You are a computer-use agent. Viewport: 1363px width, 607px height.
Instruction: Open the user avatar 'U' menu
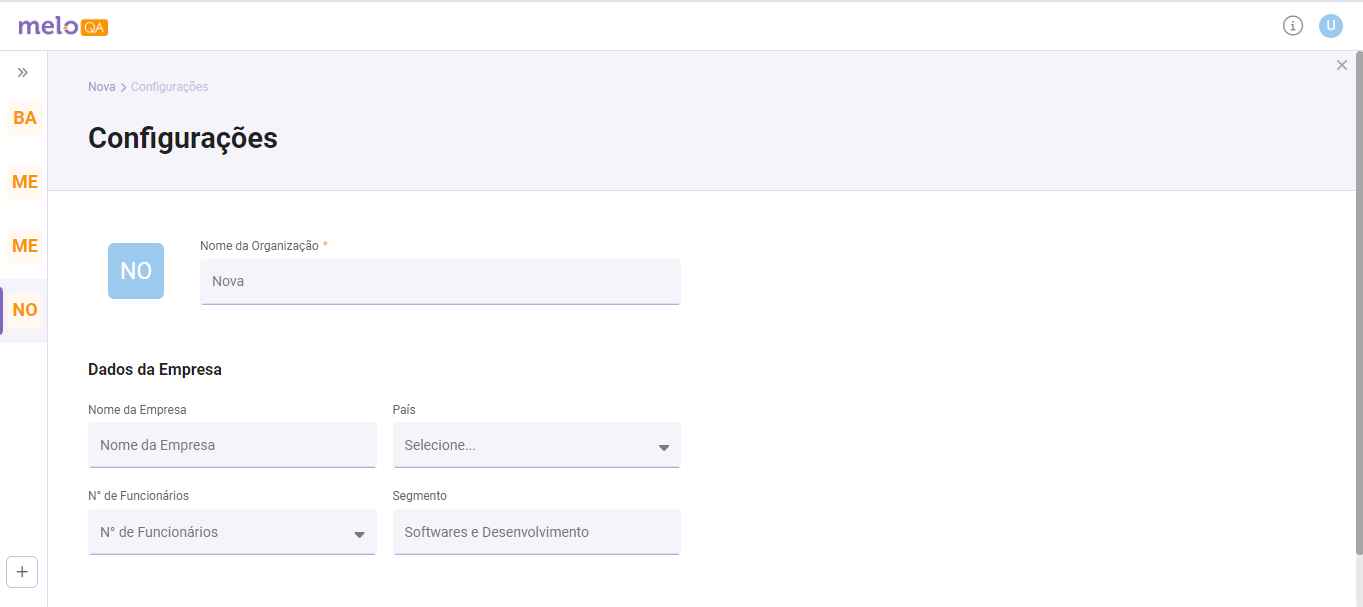click(x=1330, y=26)
